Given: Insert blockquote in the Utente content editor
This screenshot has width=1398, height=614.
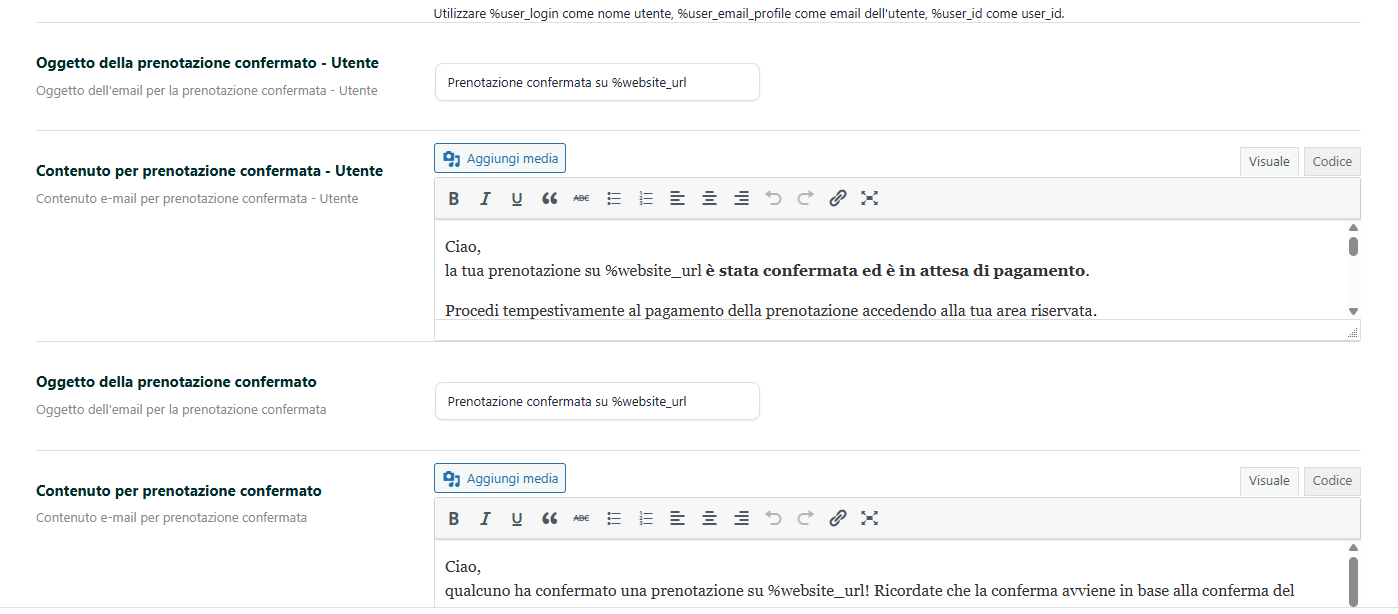Looking at the screenshot, I should [x=549, y=198].
